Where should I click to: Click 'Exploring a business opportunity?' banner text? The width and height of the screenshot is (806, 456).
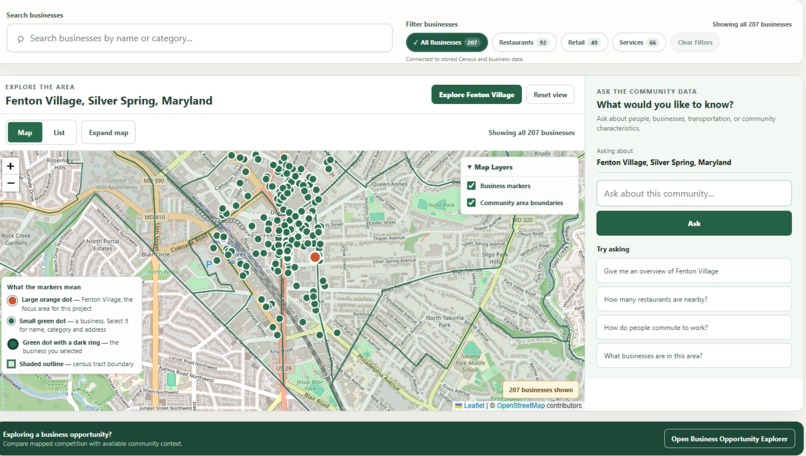coord(57,434)
